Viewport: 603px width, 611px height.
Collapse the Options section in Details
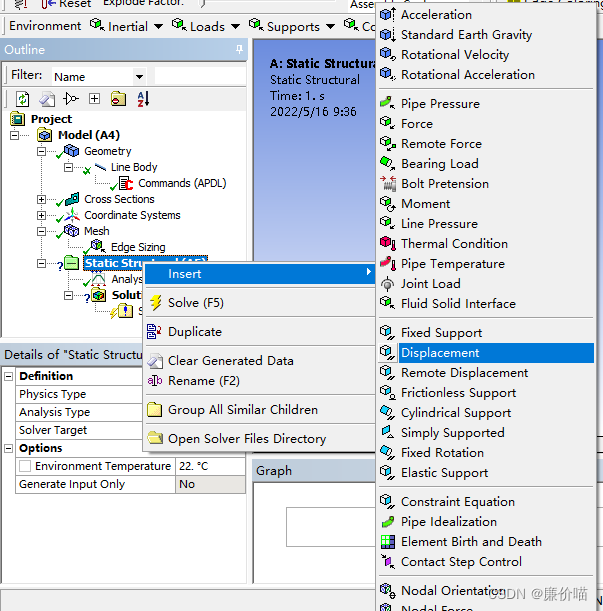coord(9,448)
